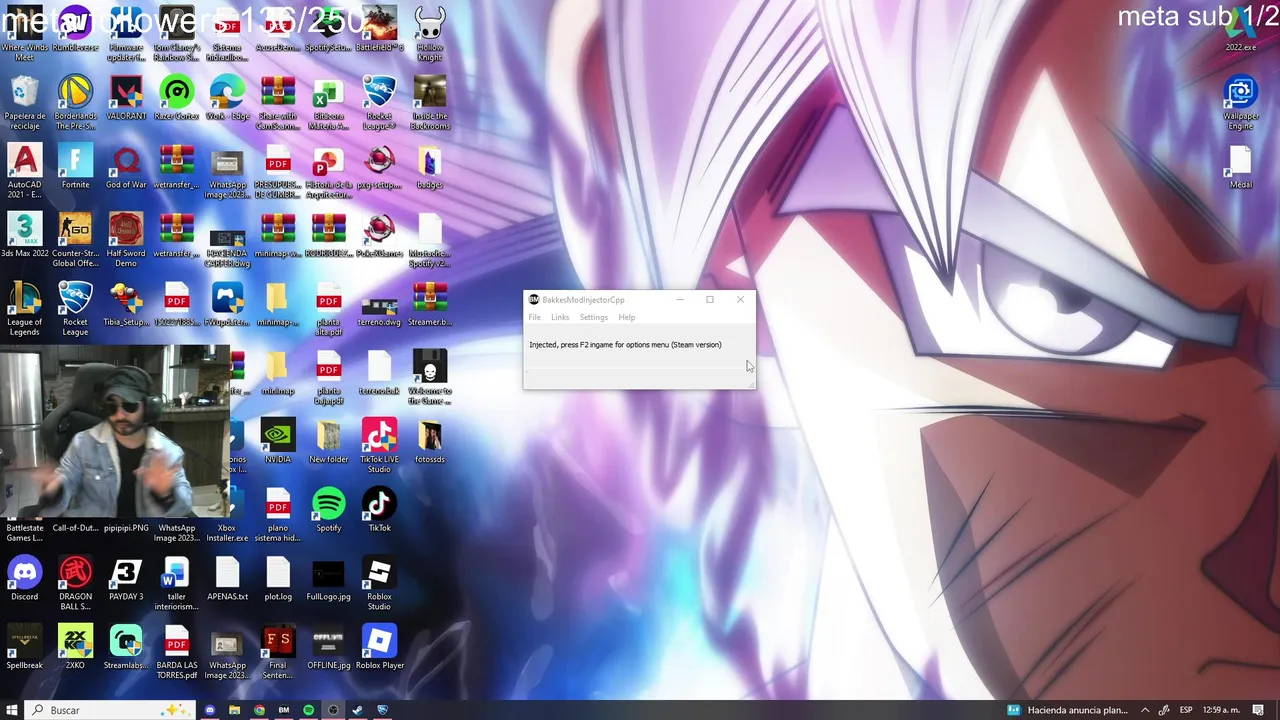Switch the ESP input language indicator

[1186, 710]
